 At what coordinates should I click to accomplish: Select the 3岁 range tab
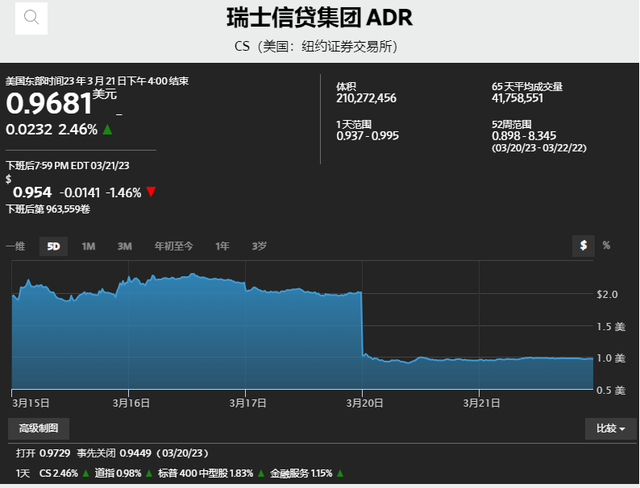pyautogui.click(x=259, y=246)
